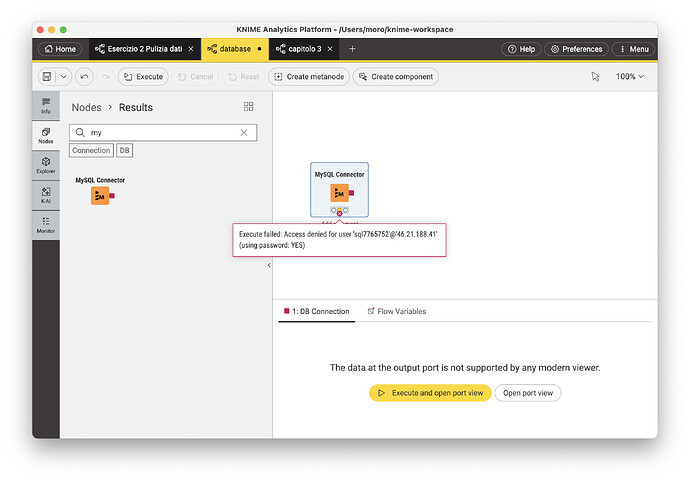Screen dimensions: 690x481
Task: Execute the selected node
Action: (x=143, y=77)
